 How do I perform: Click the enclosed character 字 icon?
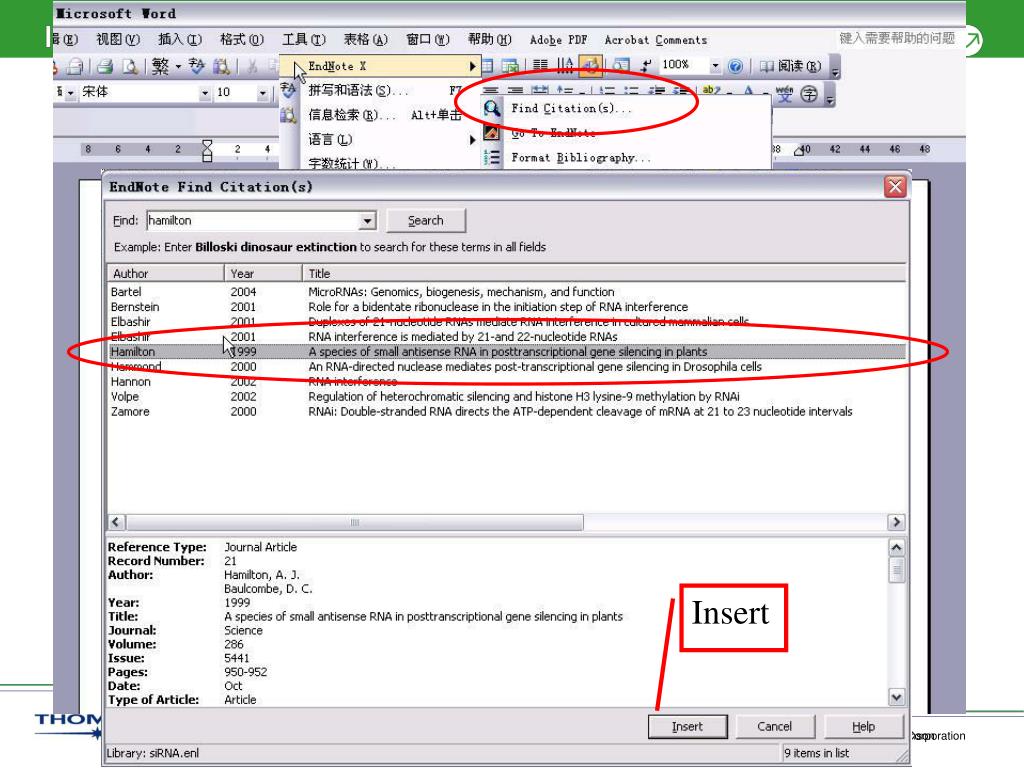pyautogui.click(x=809, y=94)
